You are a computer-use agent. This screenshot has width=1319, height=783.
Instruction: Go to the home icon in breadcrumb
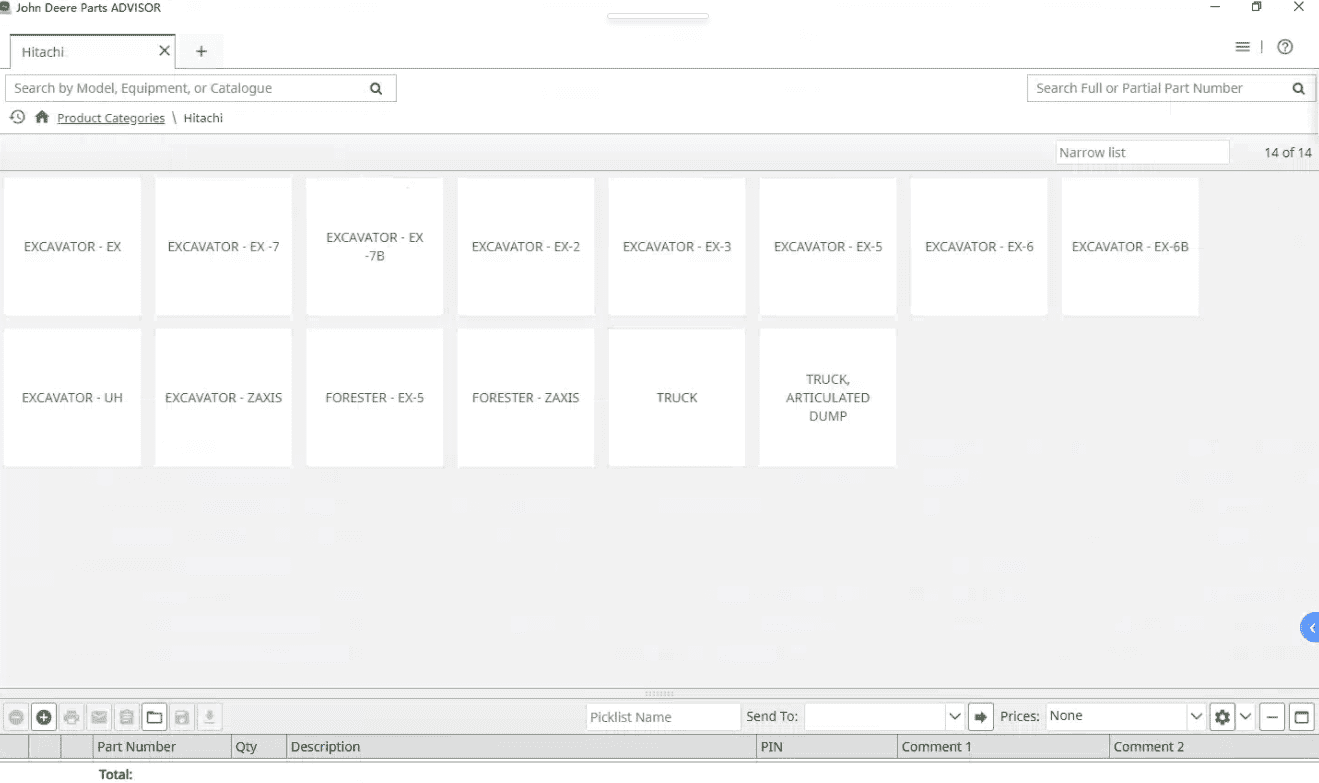point(42,117)
